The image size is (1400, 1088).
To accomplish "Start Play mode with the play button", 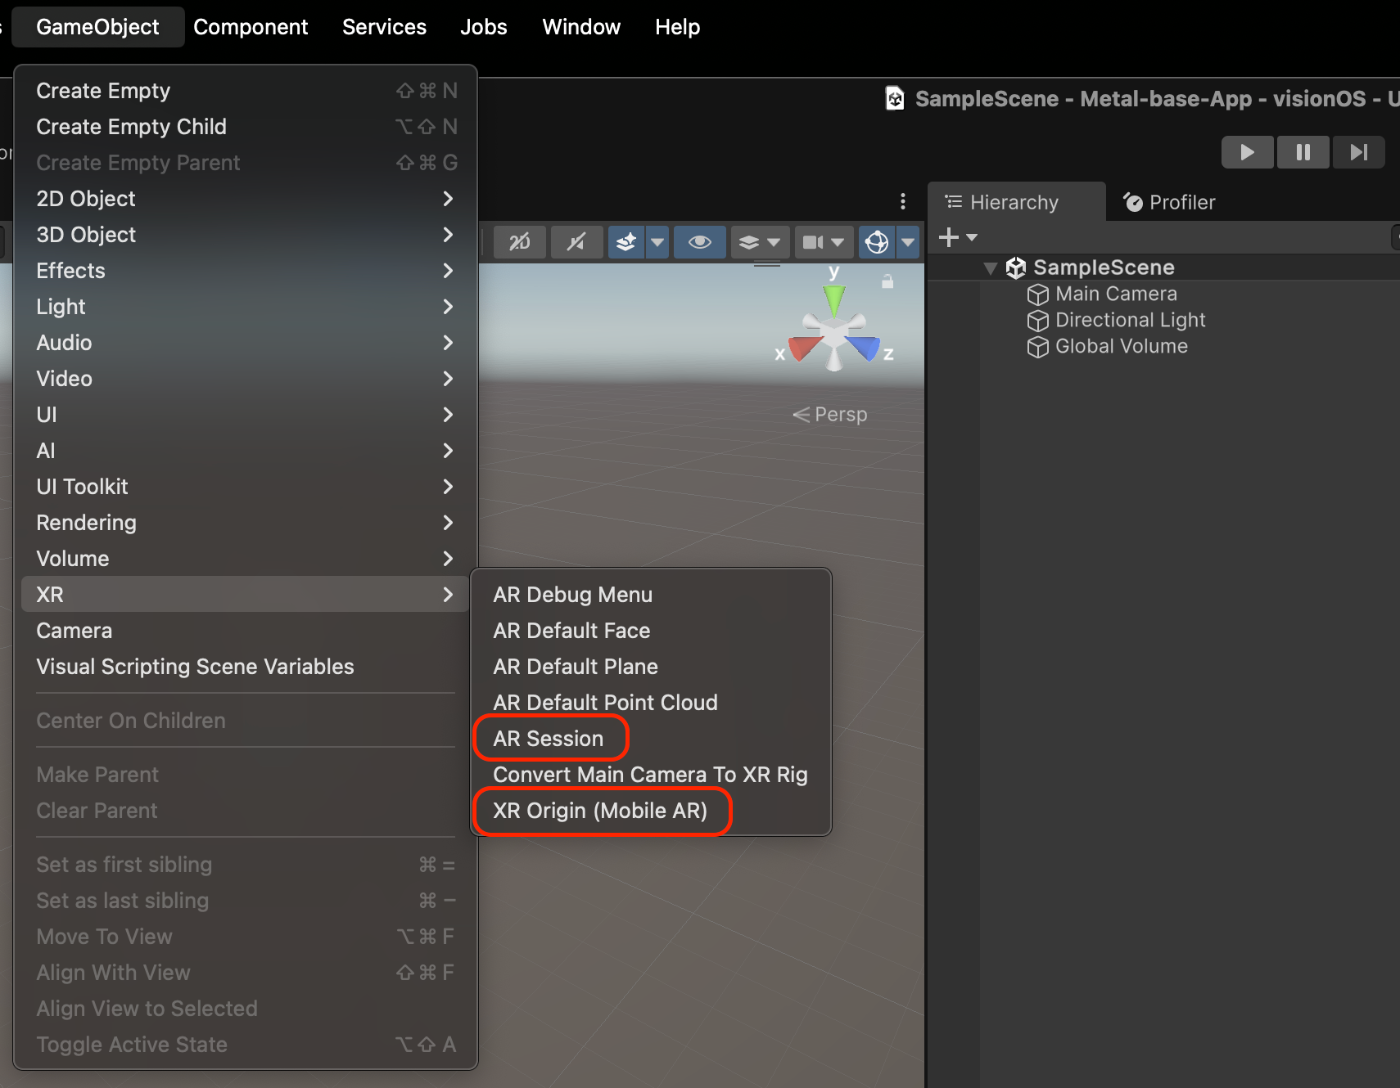I will [1247, 152].
